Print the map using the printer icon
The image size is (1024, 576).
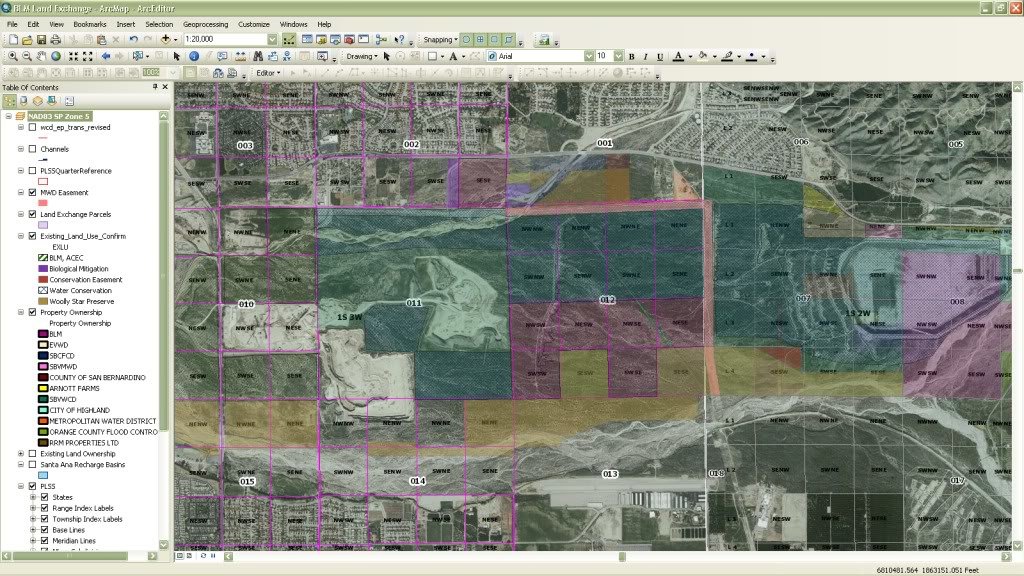pos(56,40)
